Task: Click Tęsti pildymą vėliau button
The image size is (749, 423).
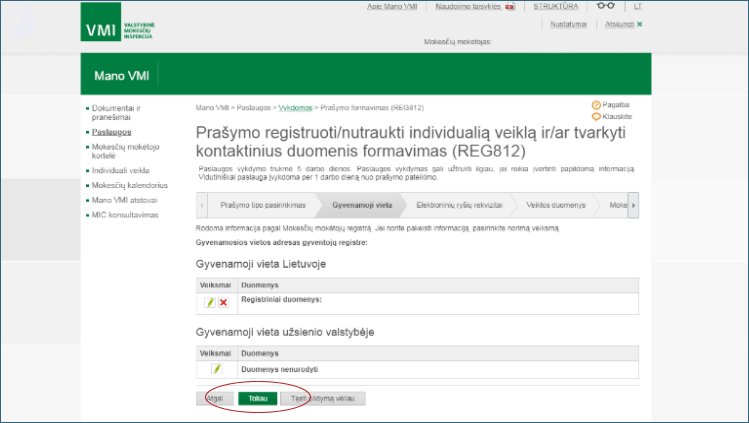Action: coord(323,399)
